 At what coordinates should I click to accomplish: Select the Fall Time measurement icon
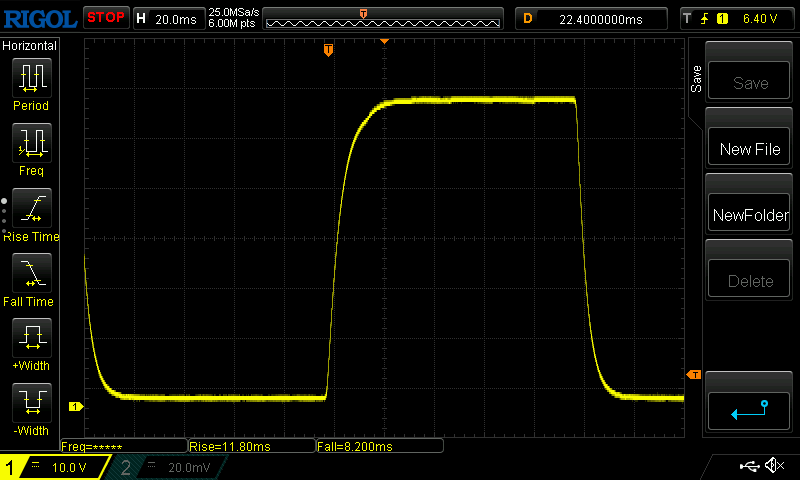pyautogui.click(x=32, y=272)
